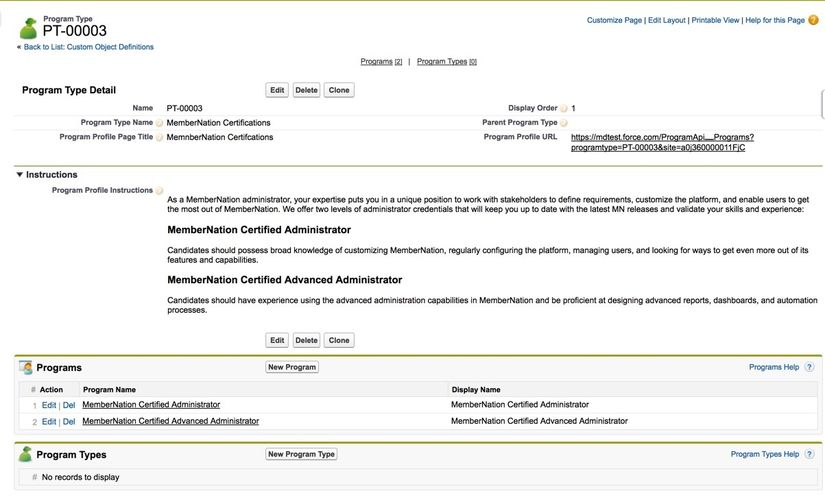Click the 'MemberNation Certified Advanced Administrator' display name cell
The width and height of the screenshot is (825, 498).
coord(539,421)
